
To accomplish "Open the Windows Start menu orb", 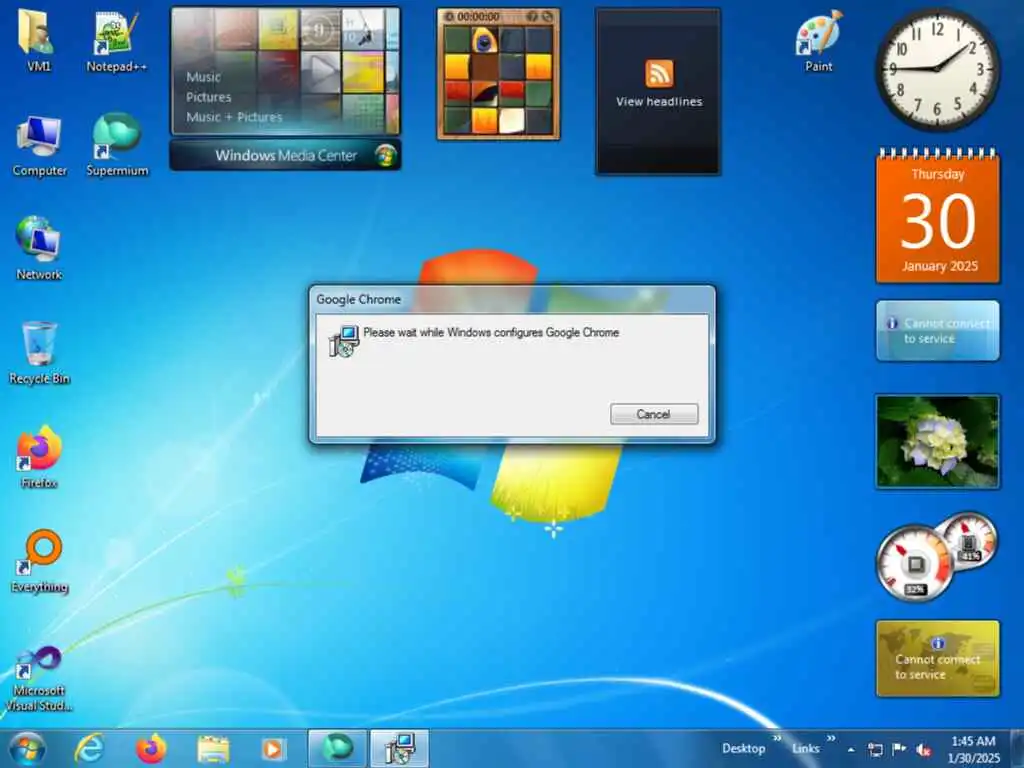I will [x=27, y=748].
